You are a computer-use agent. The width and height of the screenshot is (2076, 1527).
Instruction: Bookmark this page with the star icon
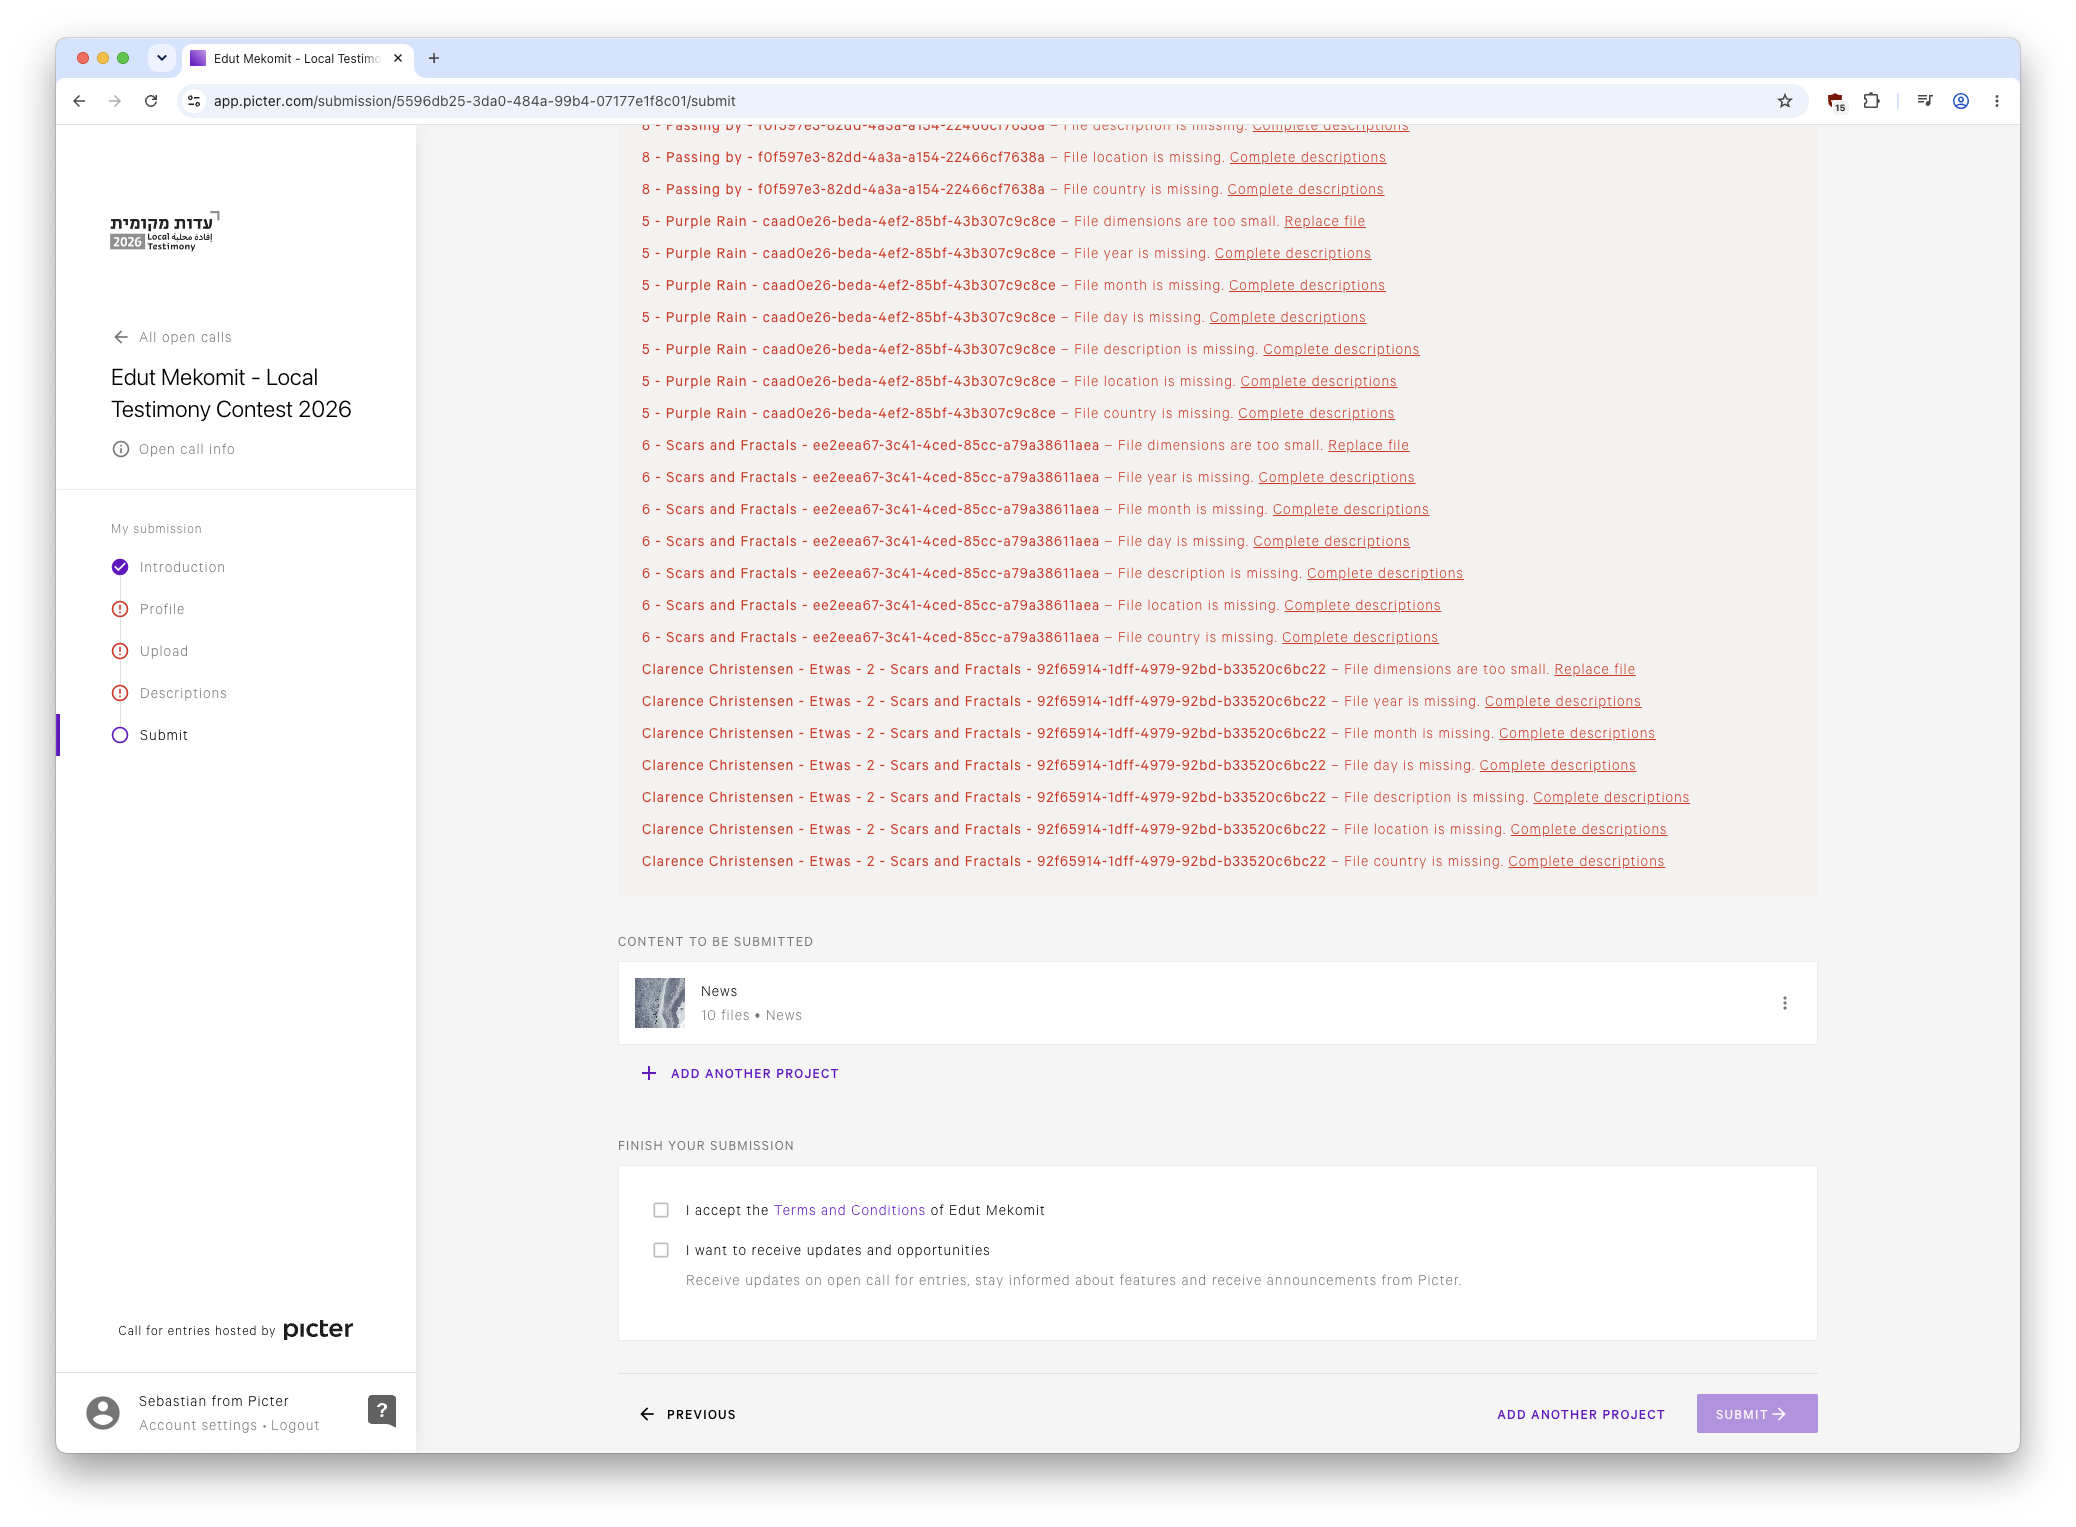(x=1785, y=101)
